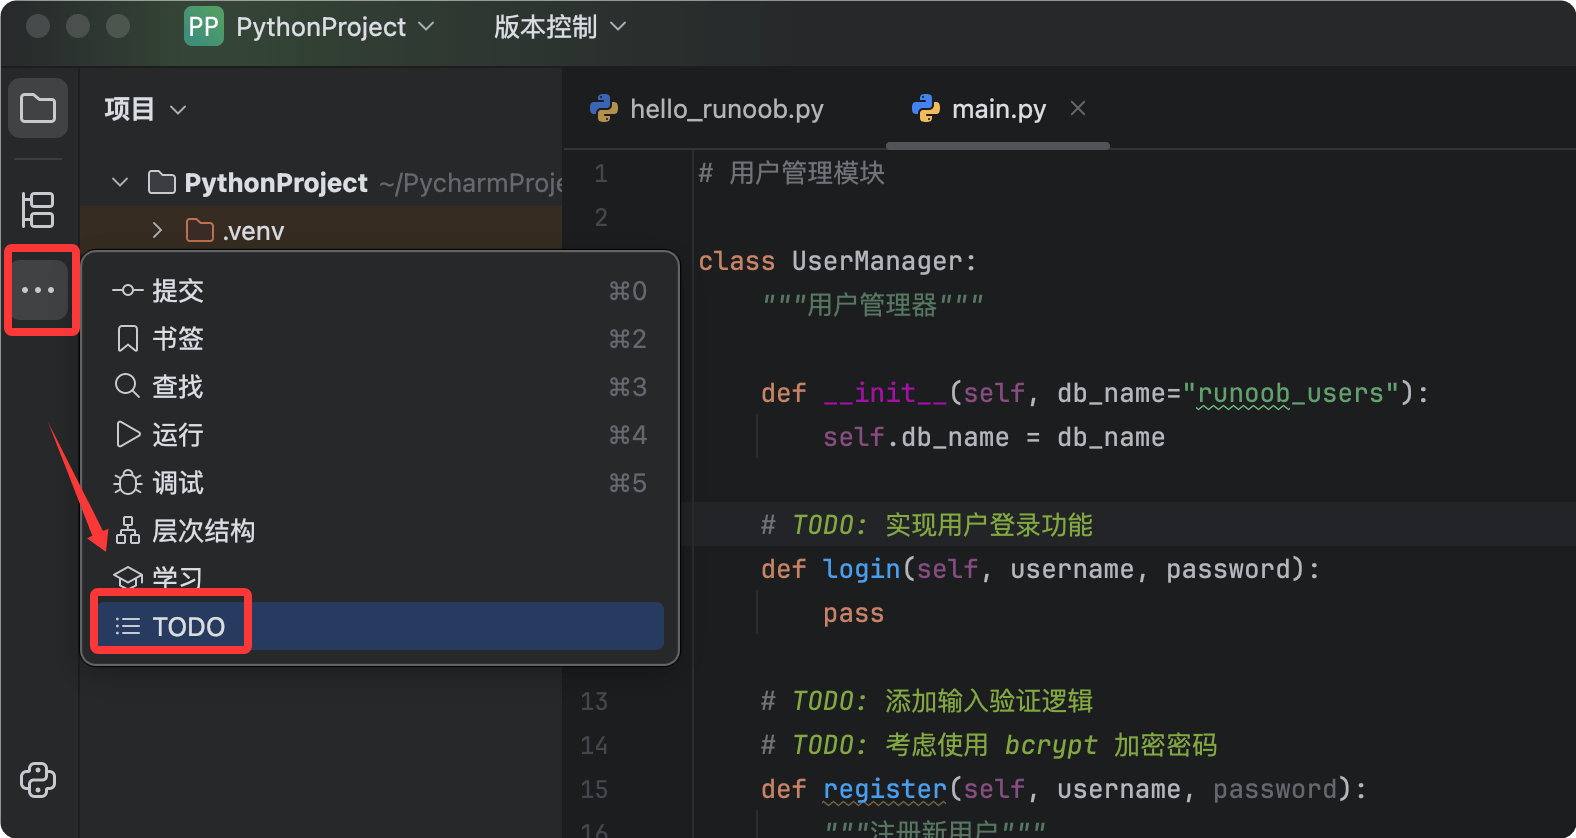Click the pass statement
This screenshot has height=838, width=1576.
pyautogui.click(x=853, y=613)
